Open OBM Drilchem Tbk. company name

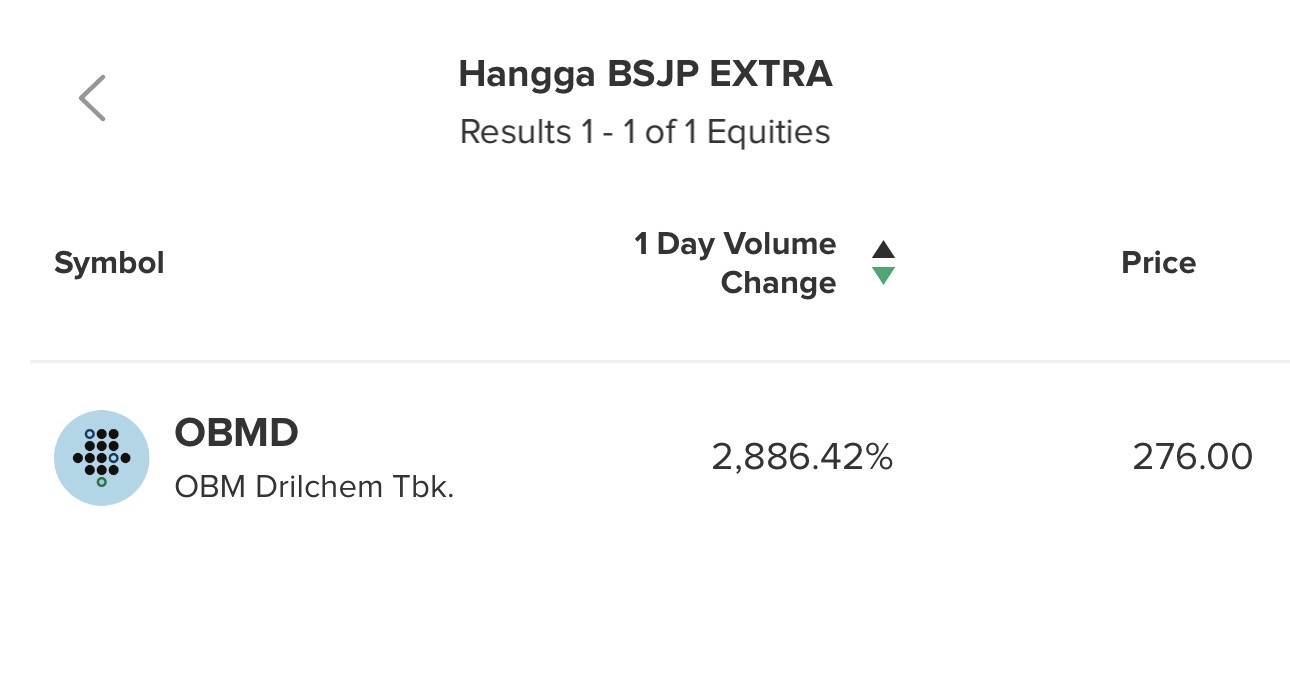tap(314, 487)
